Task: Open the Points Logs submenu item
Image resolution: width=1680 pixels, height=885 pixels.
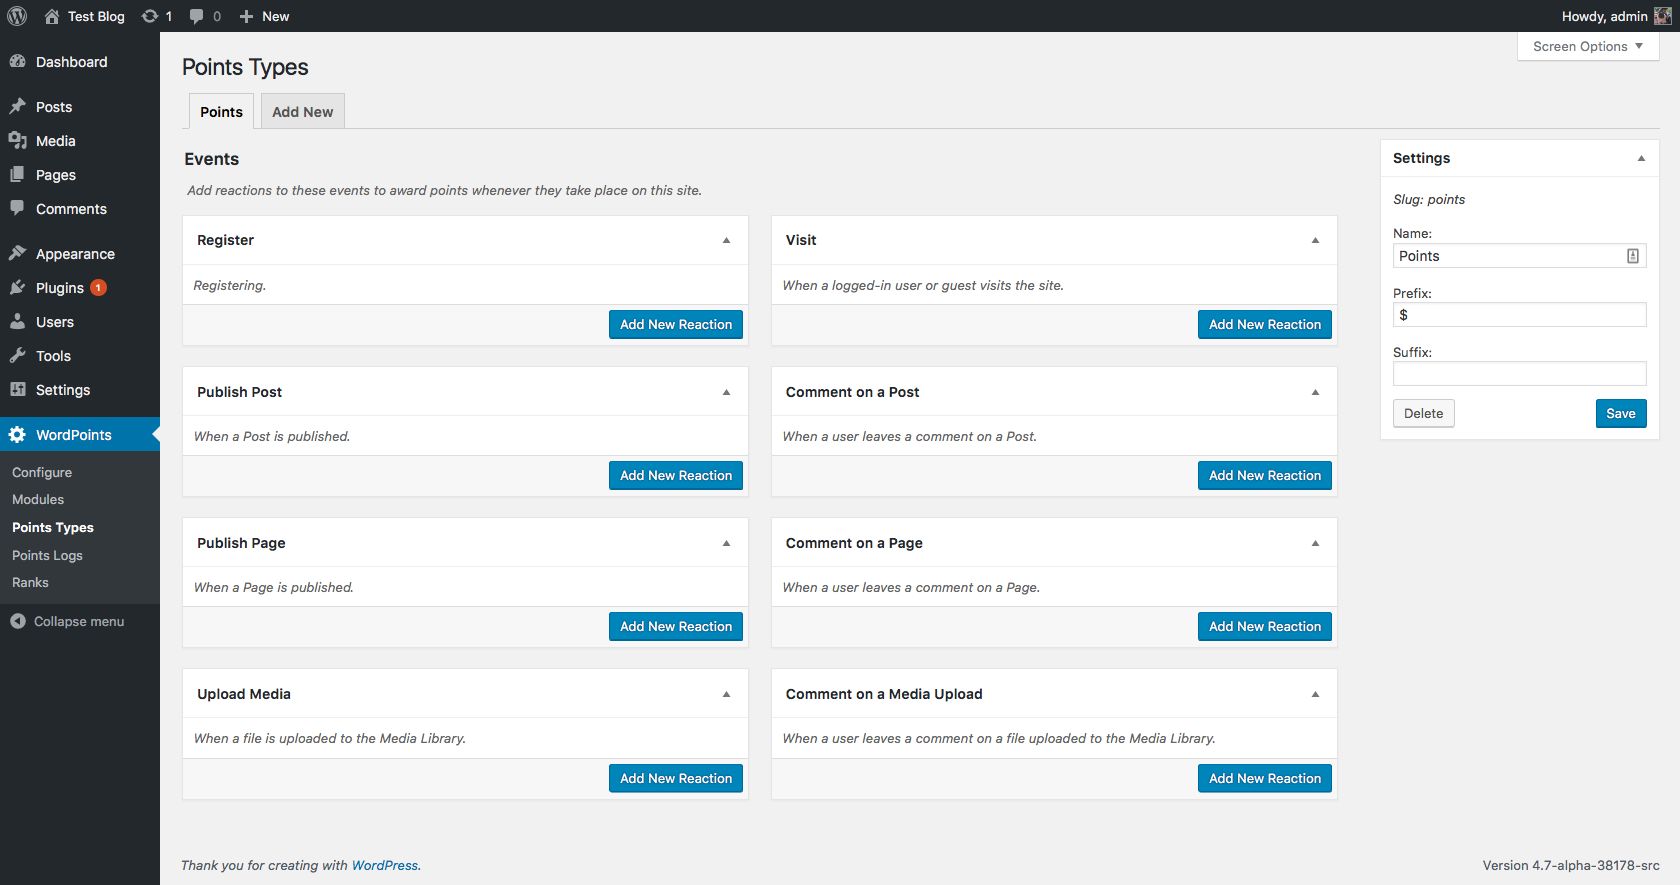Action: point(47,555)
